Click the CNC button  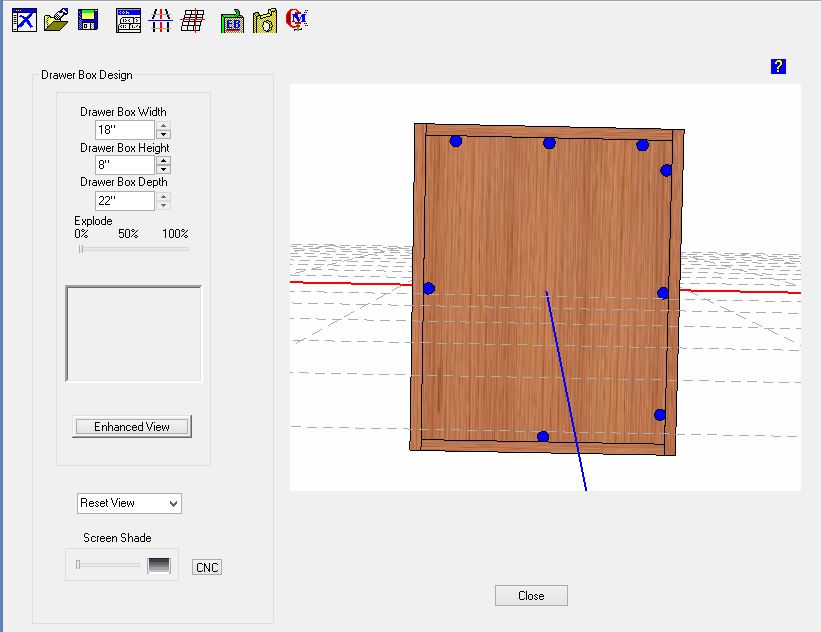click(x=207, y=568)
